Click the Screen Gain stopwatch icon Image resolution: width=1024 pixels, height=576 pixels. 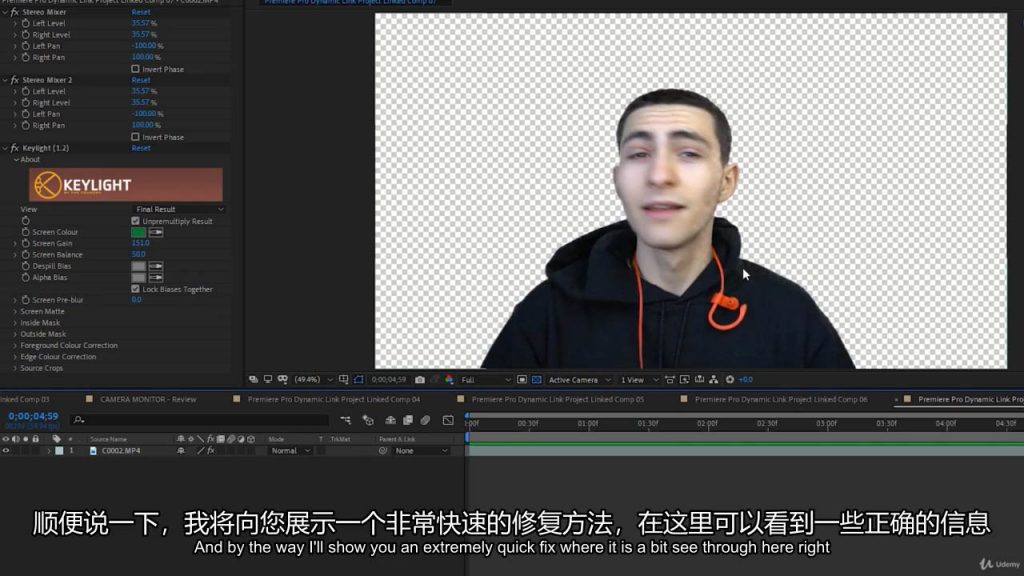25,243
